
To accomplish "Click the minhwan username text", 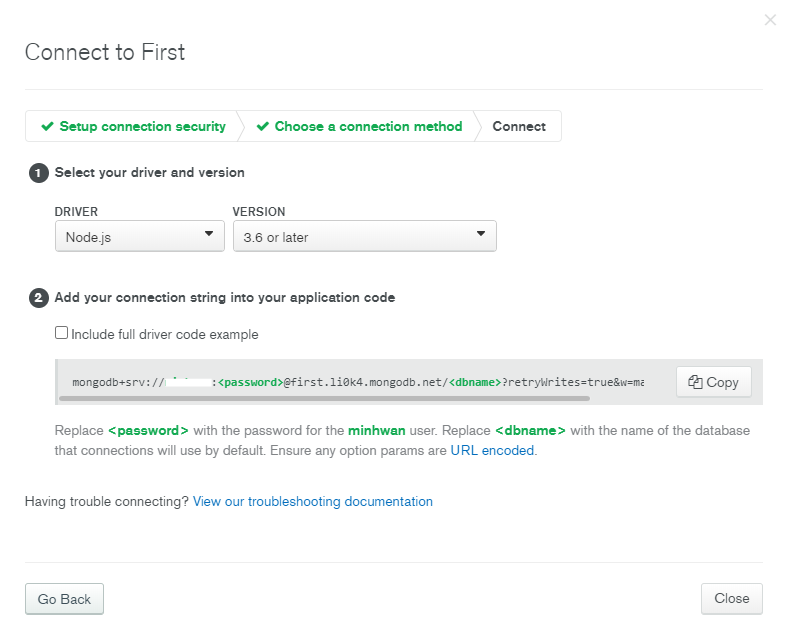I will [x=376, y=431].
